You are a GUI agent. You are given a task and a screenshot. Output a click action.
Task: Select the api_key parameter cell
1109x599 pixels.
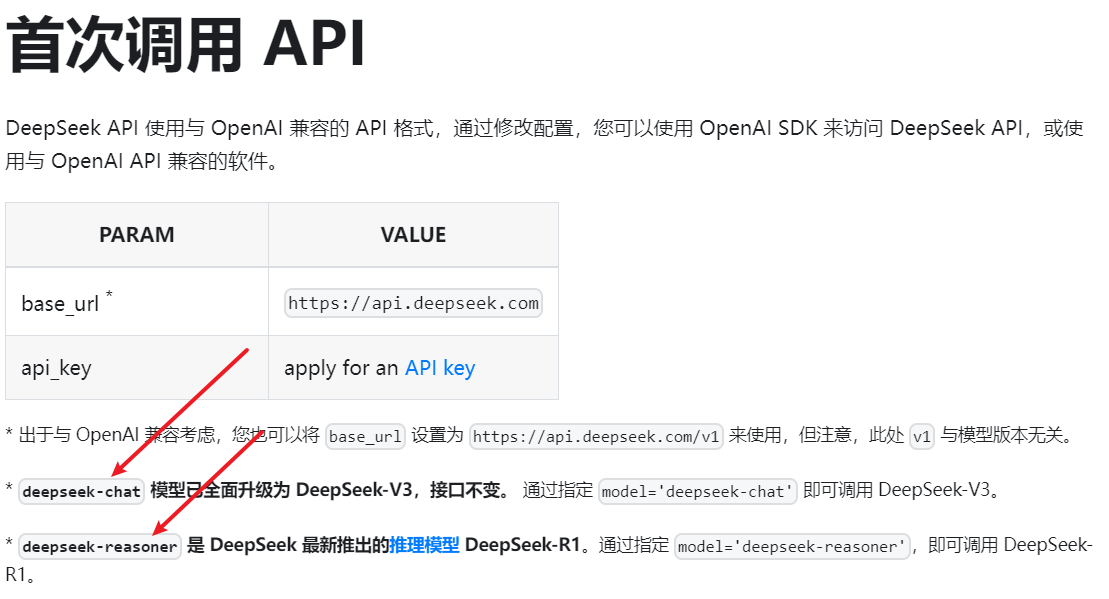coord(137,368)
